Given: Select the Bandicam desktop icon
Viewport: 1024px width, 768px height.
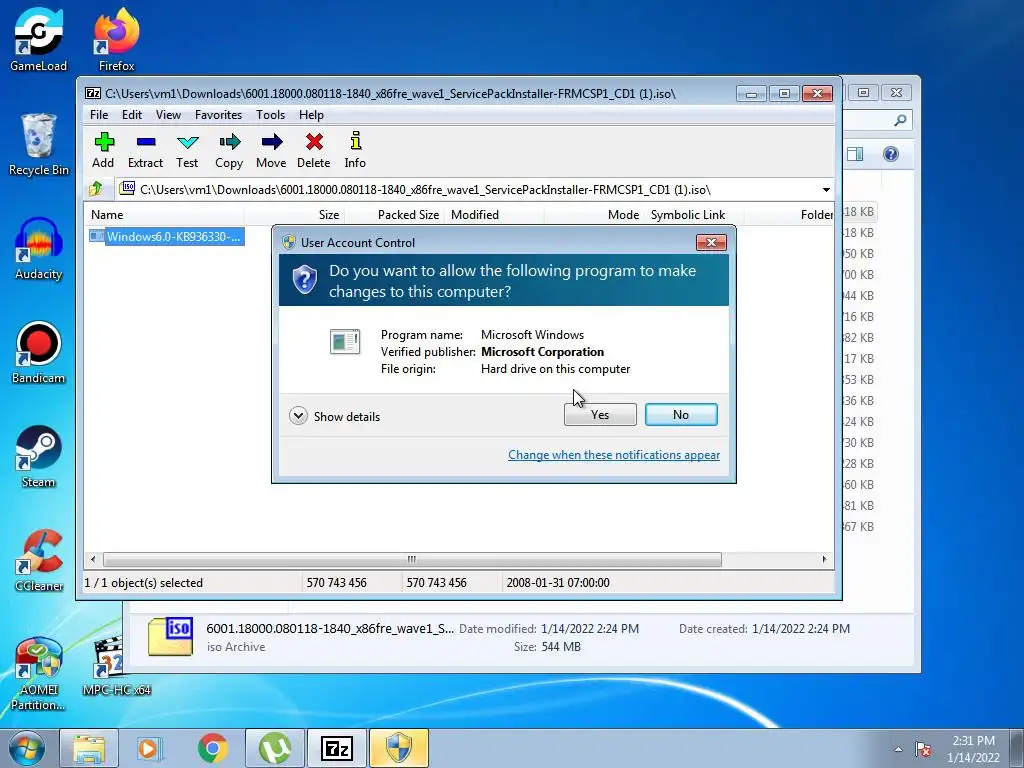Looking at the screenshot, I should pyautogui.click(x=39, y=353).
